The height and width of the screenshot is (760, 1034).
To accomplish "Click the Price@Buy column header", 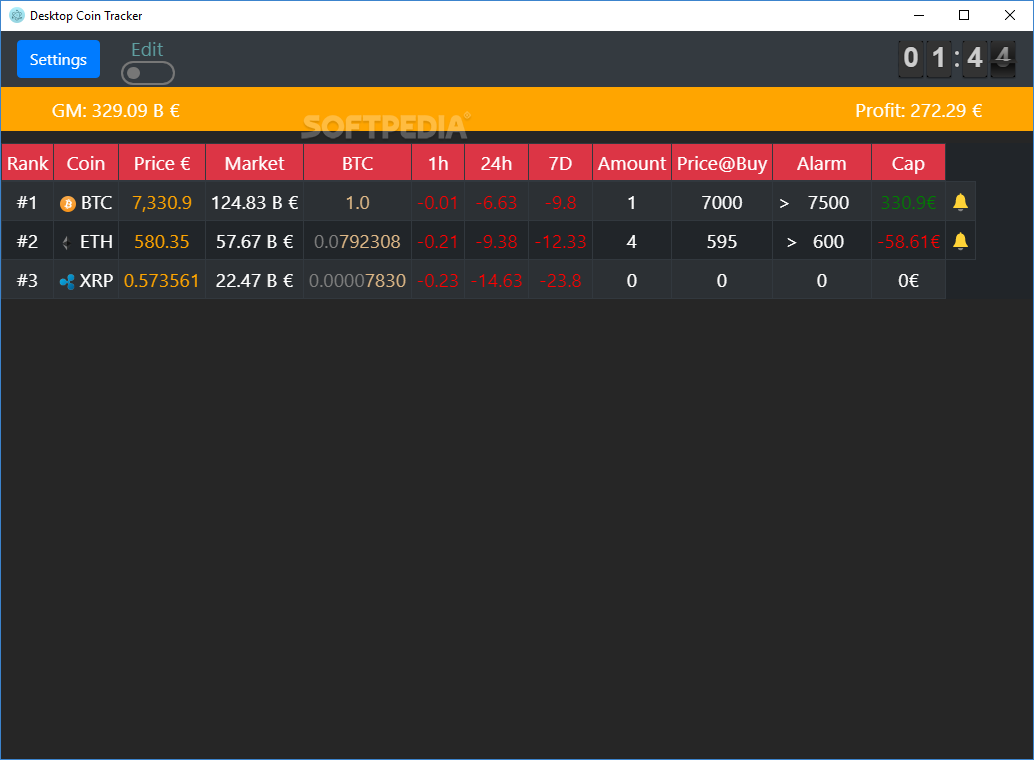I will pos(722,163).
